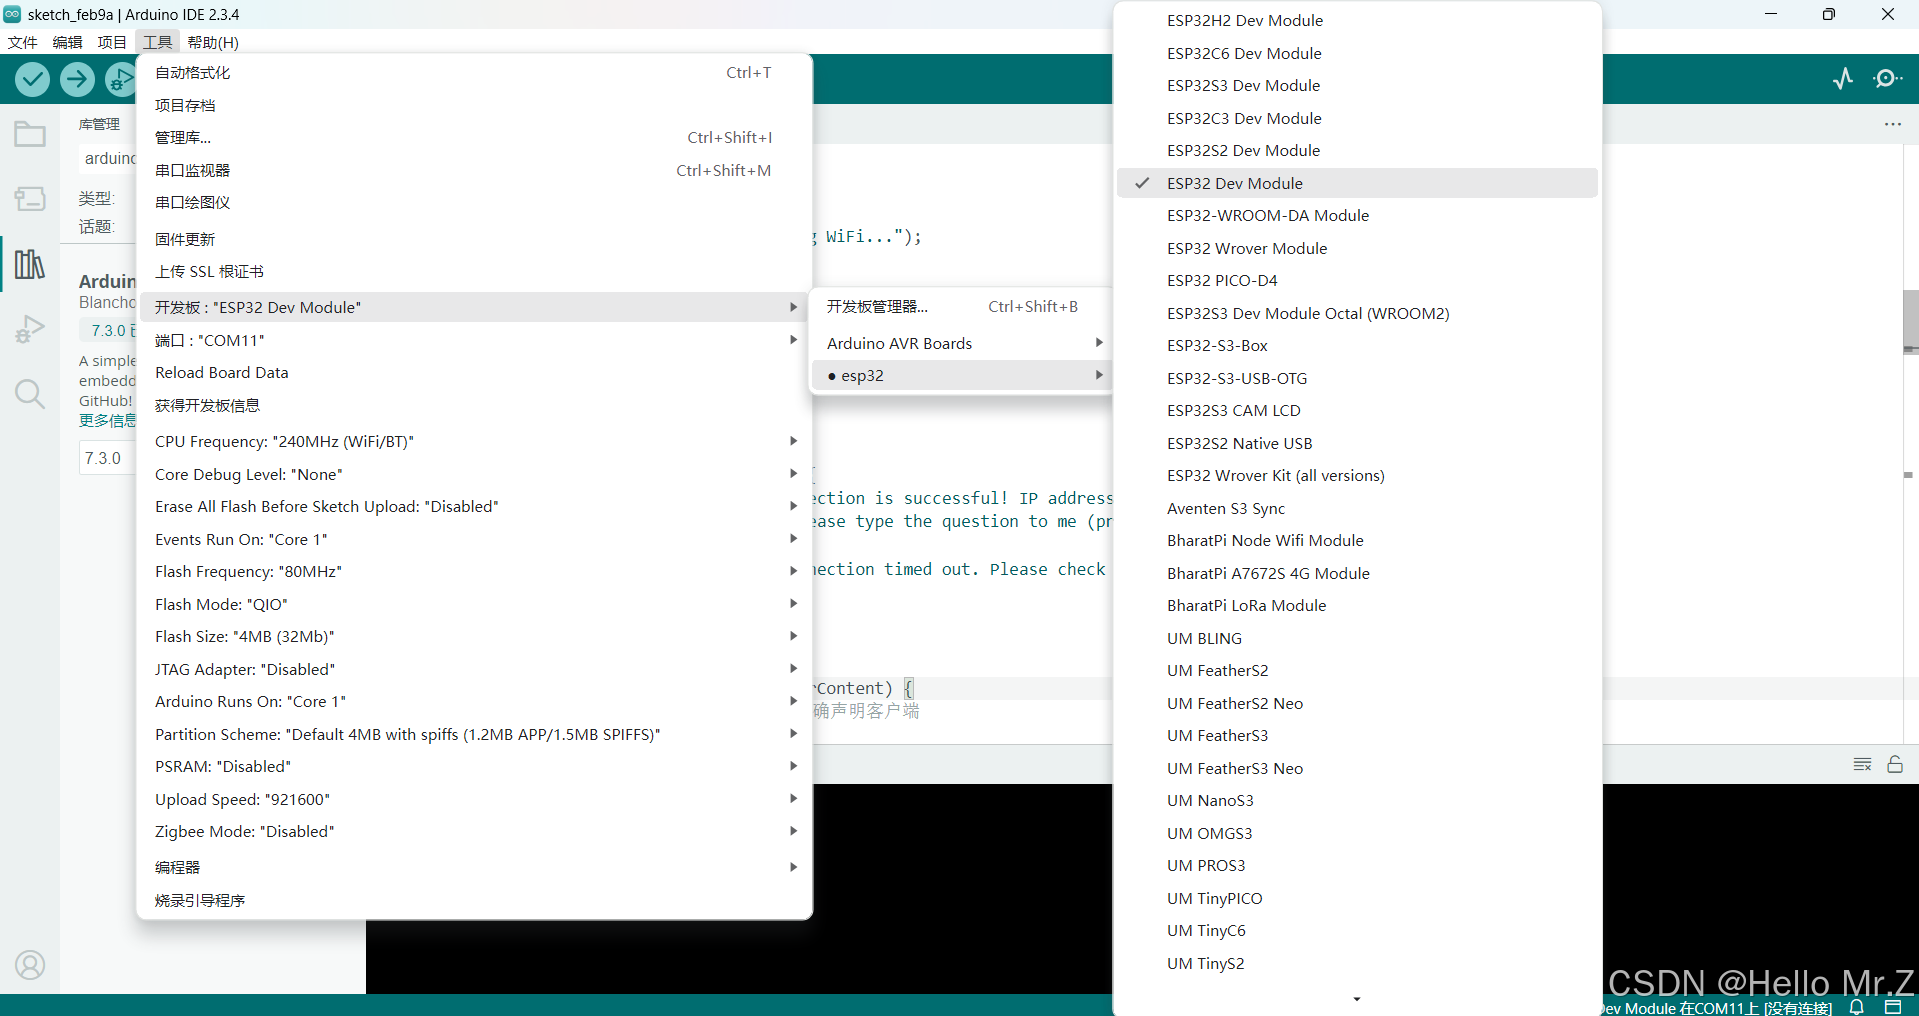Open the 文件 menu
1919x1016 pixels.
point(22,42)
